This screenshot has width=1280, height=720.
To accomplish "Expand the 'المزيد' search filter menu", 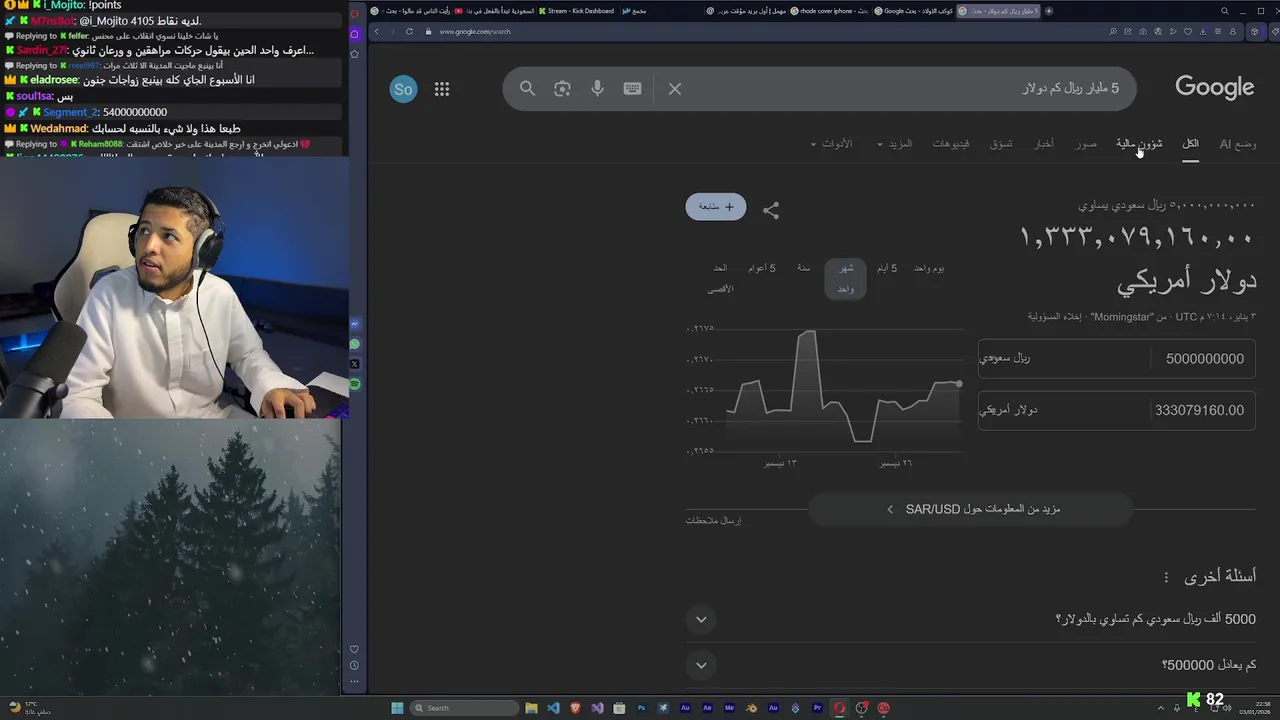I will coord(895,144).
